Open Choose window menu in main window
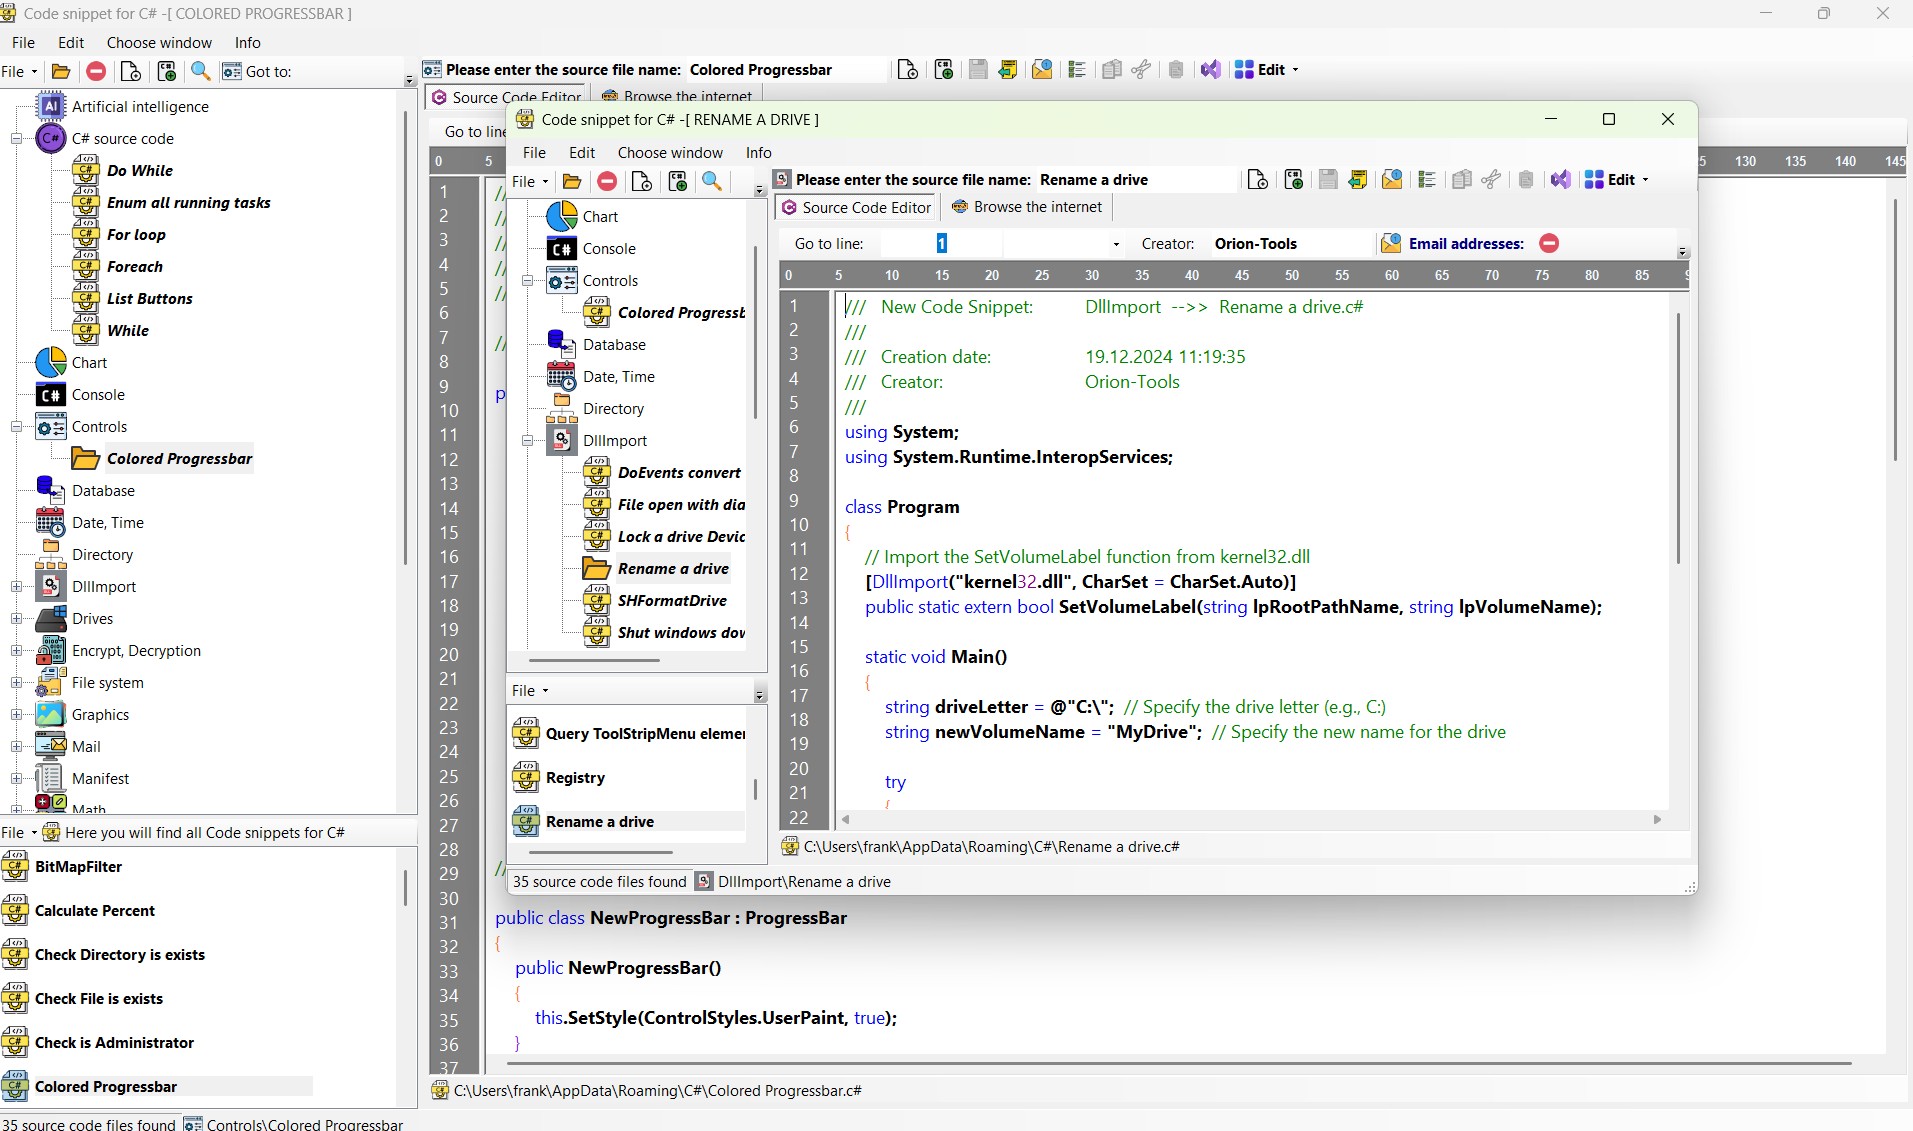This screenshot has width=1913, height=1131. [159, 43]
